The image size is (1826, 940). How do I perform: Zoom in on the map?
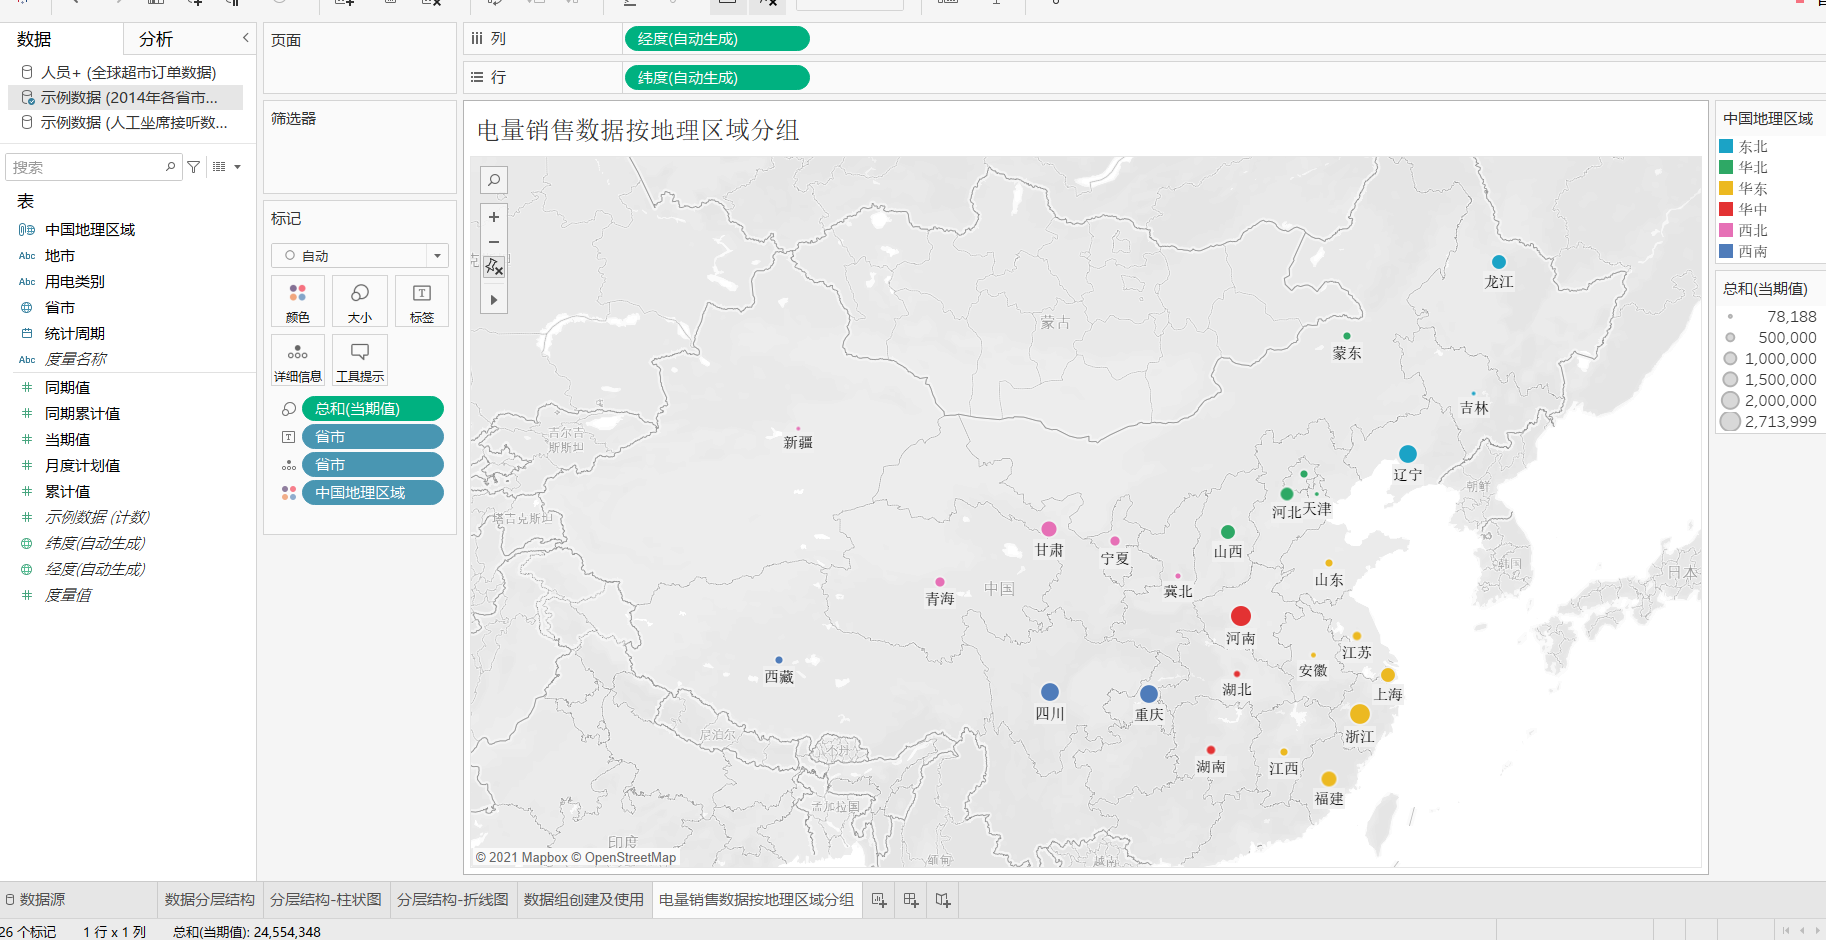[494, 217]
